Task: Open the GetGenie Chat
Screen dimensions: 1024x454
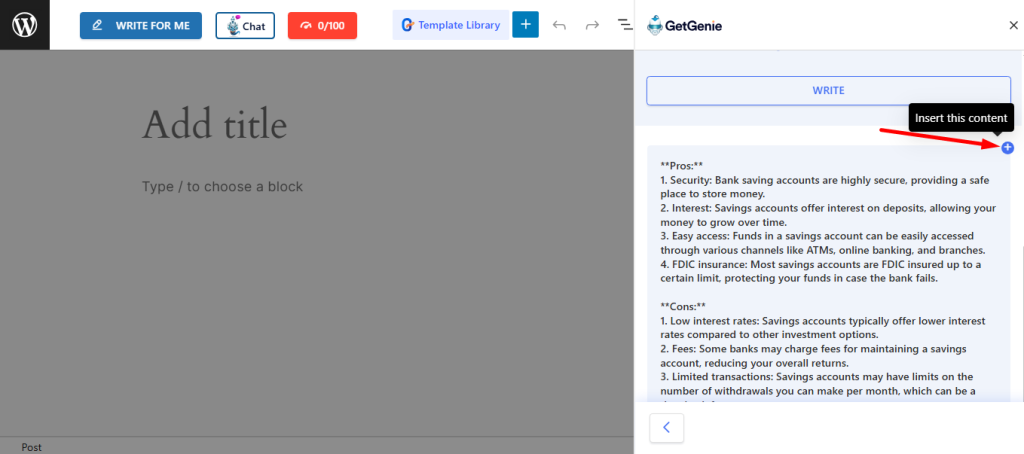Action: pos(245,26)
